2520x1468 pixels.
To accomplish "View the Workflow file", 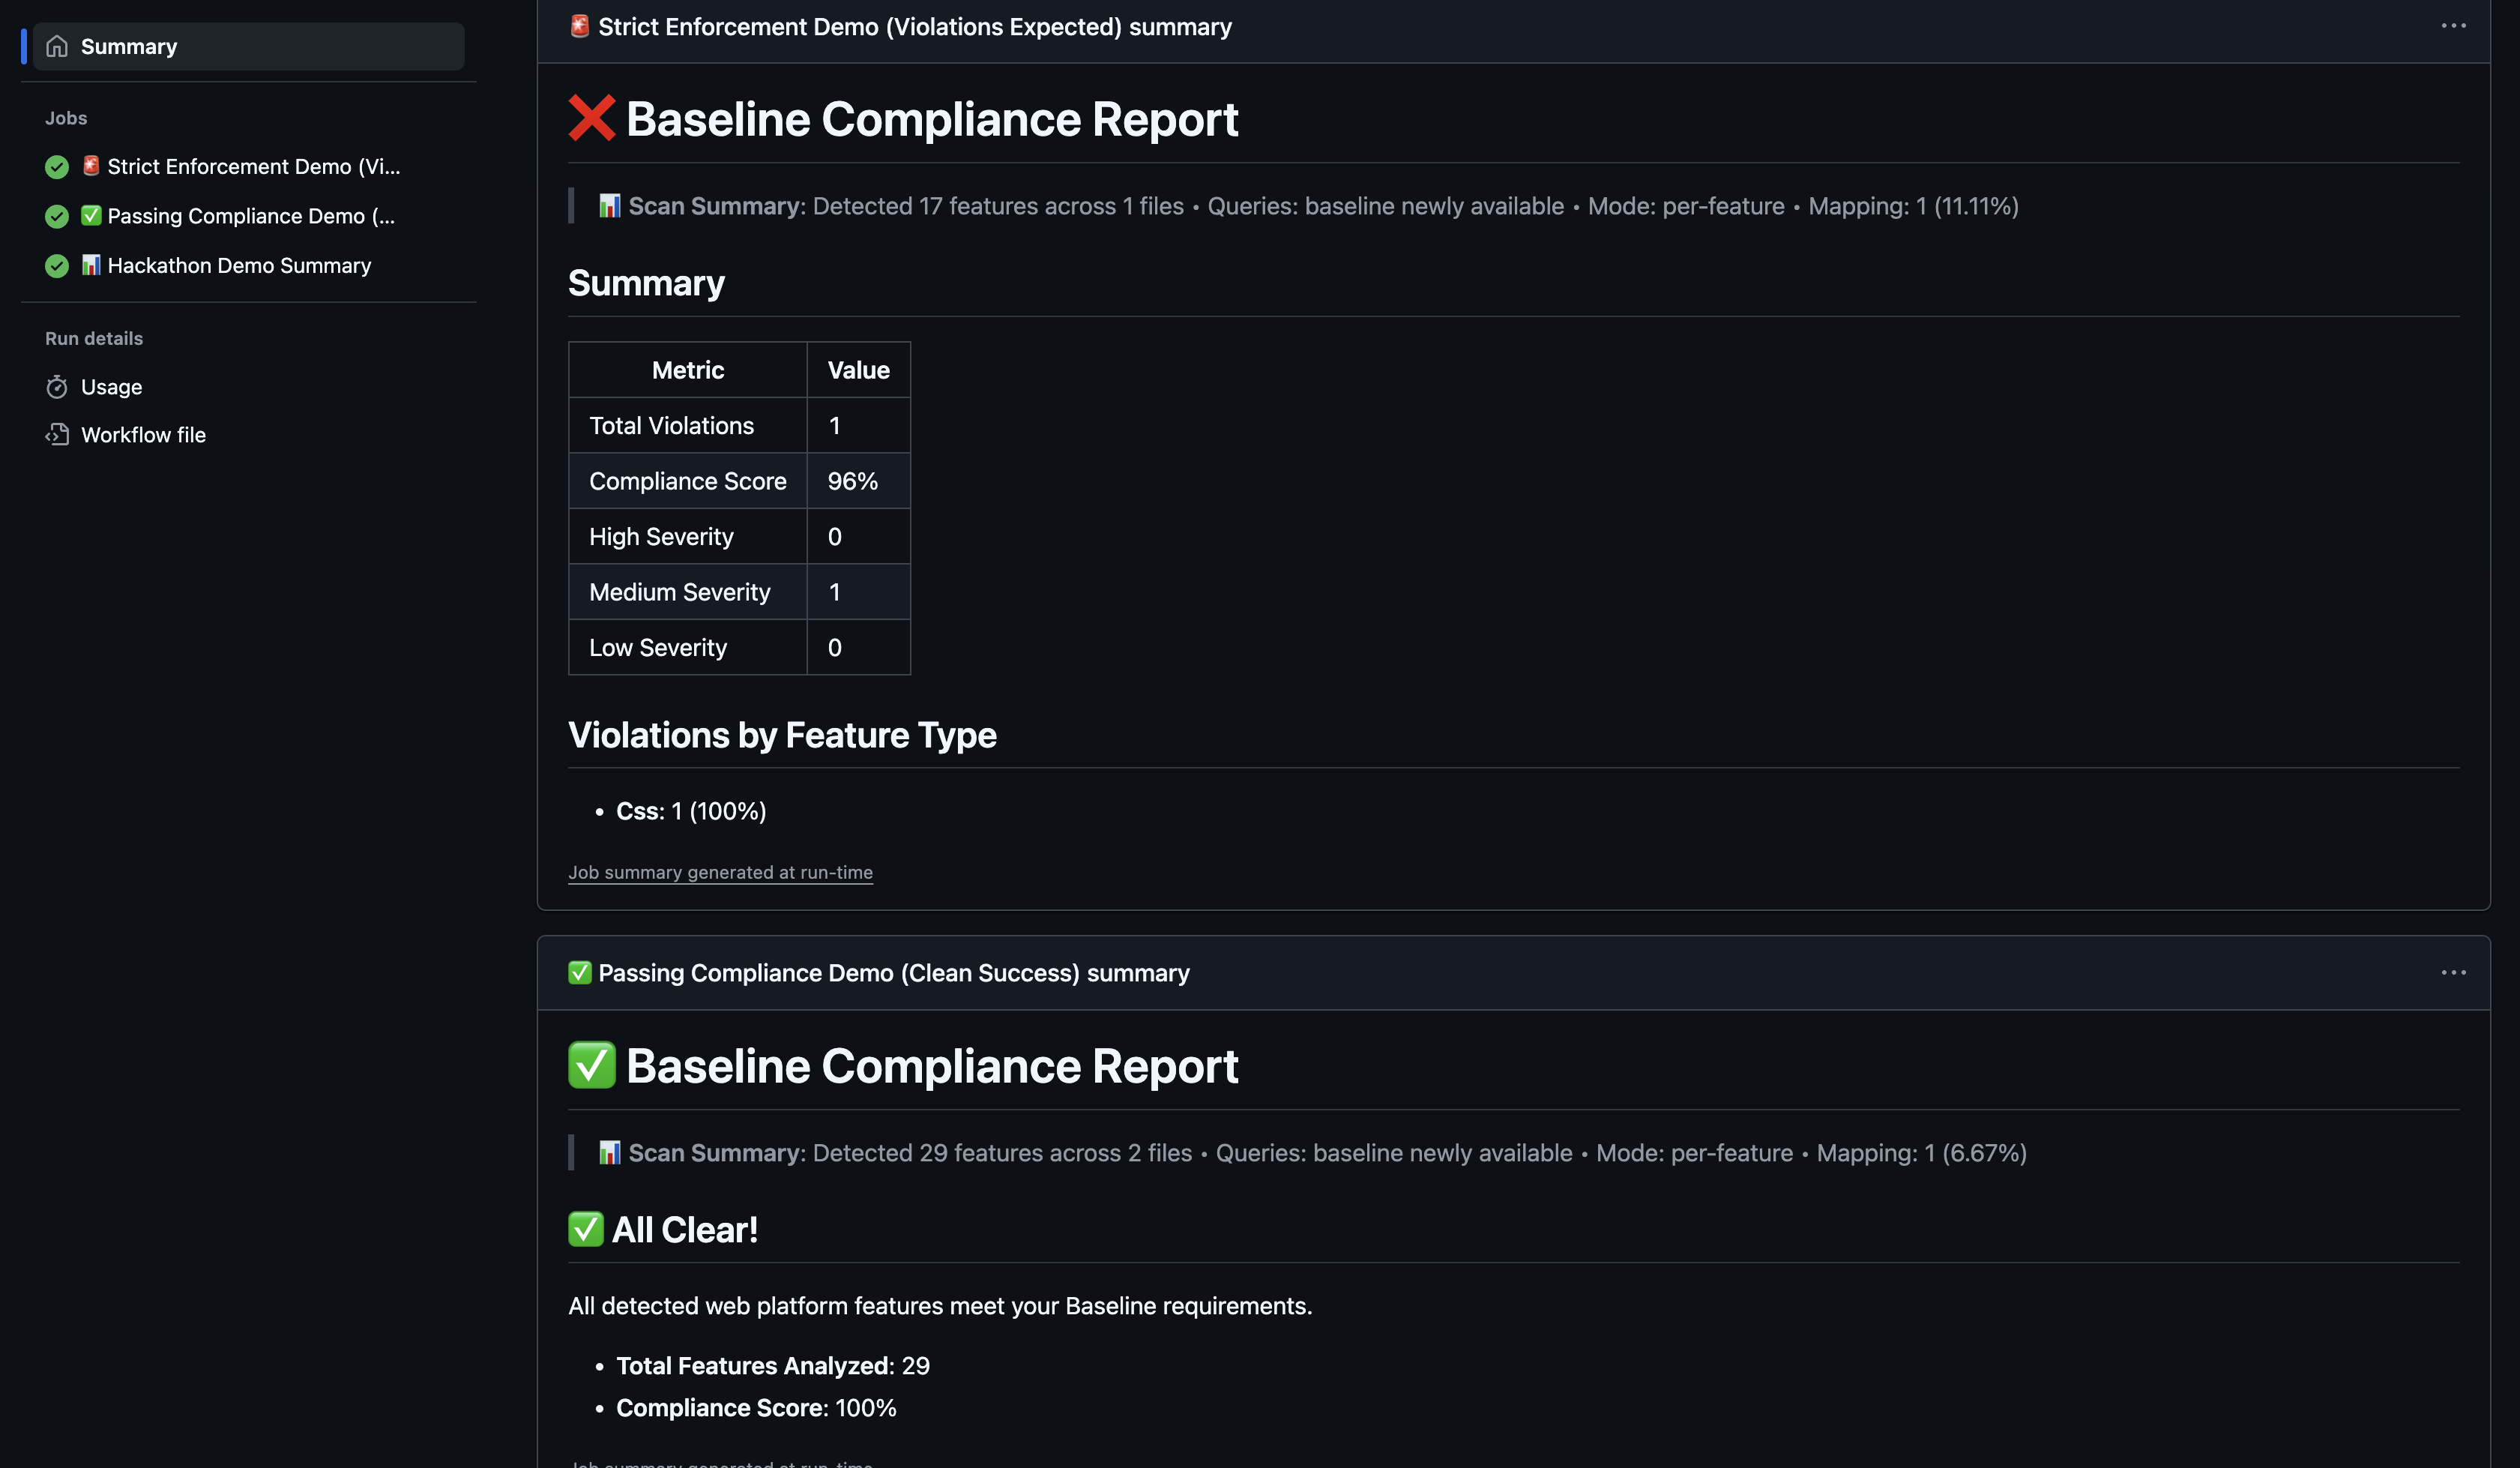I will (143, 435).
